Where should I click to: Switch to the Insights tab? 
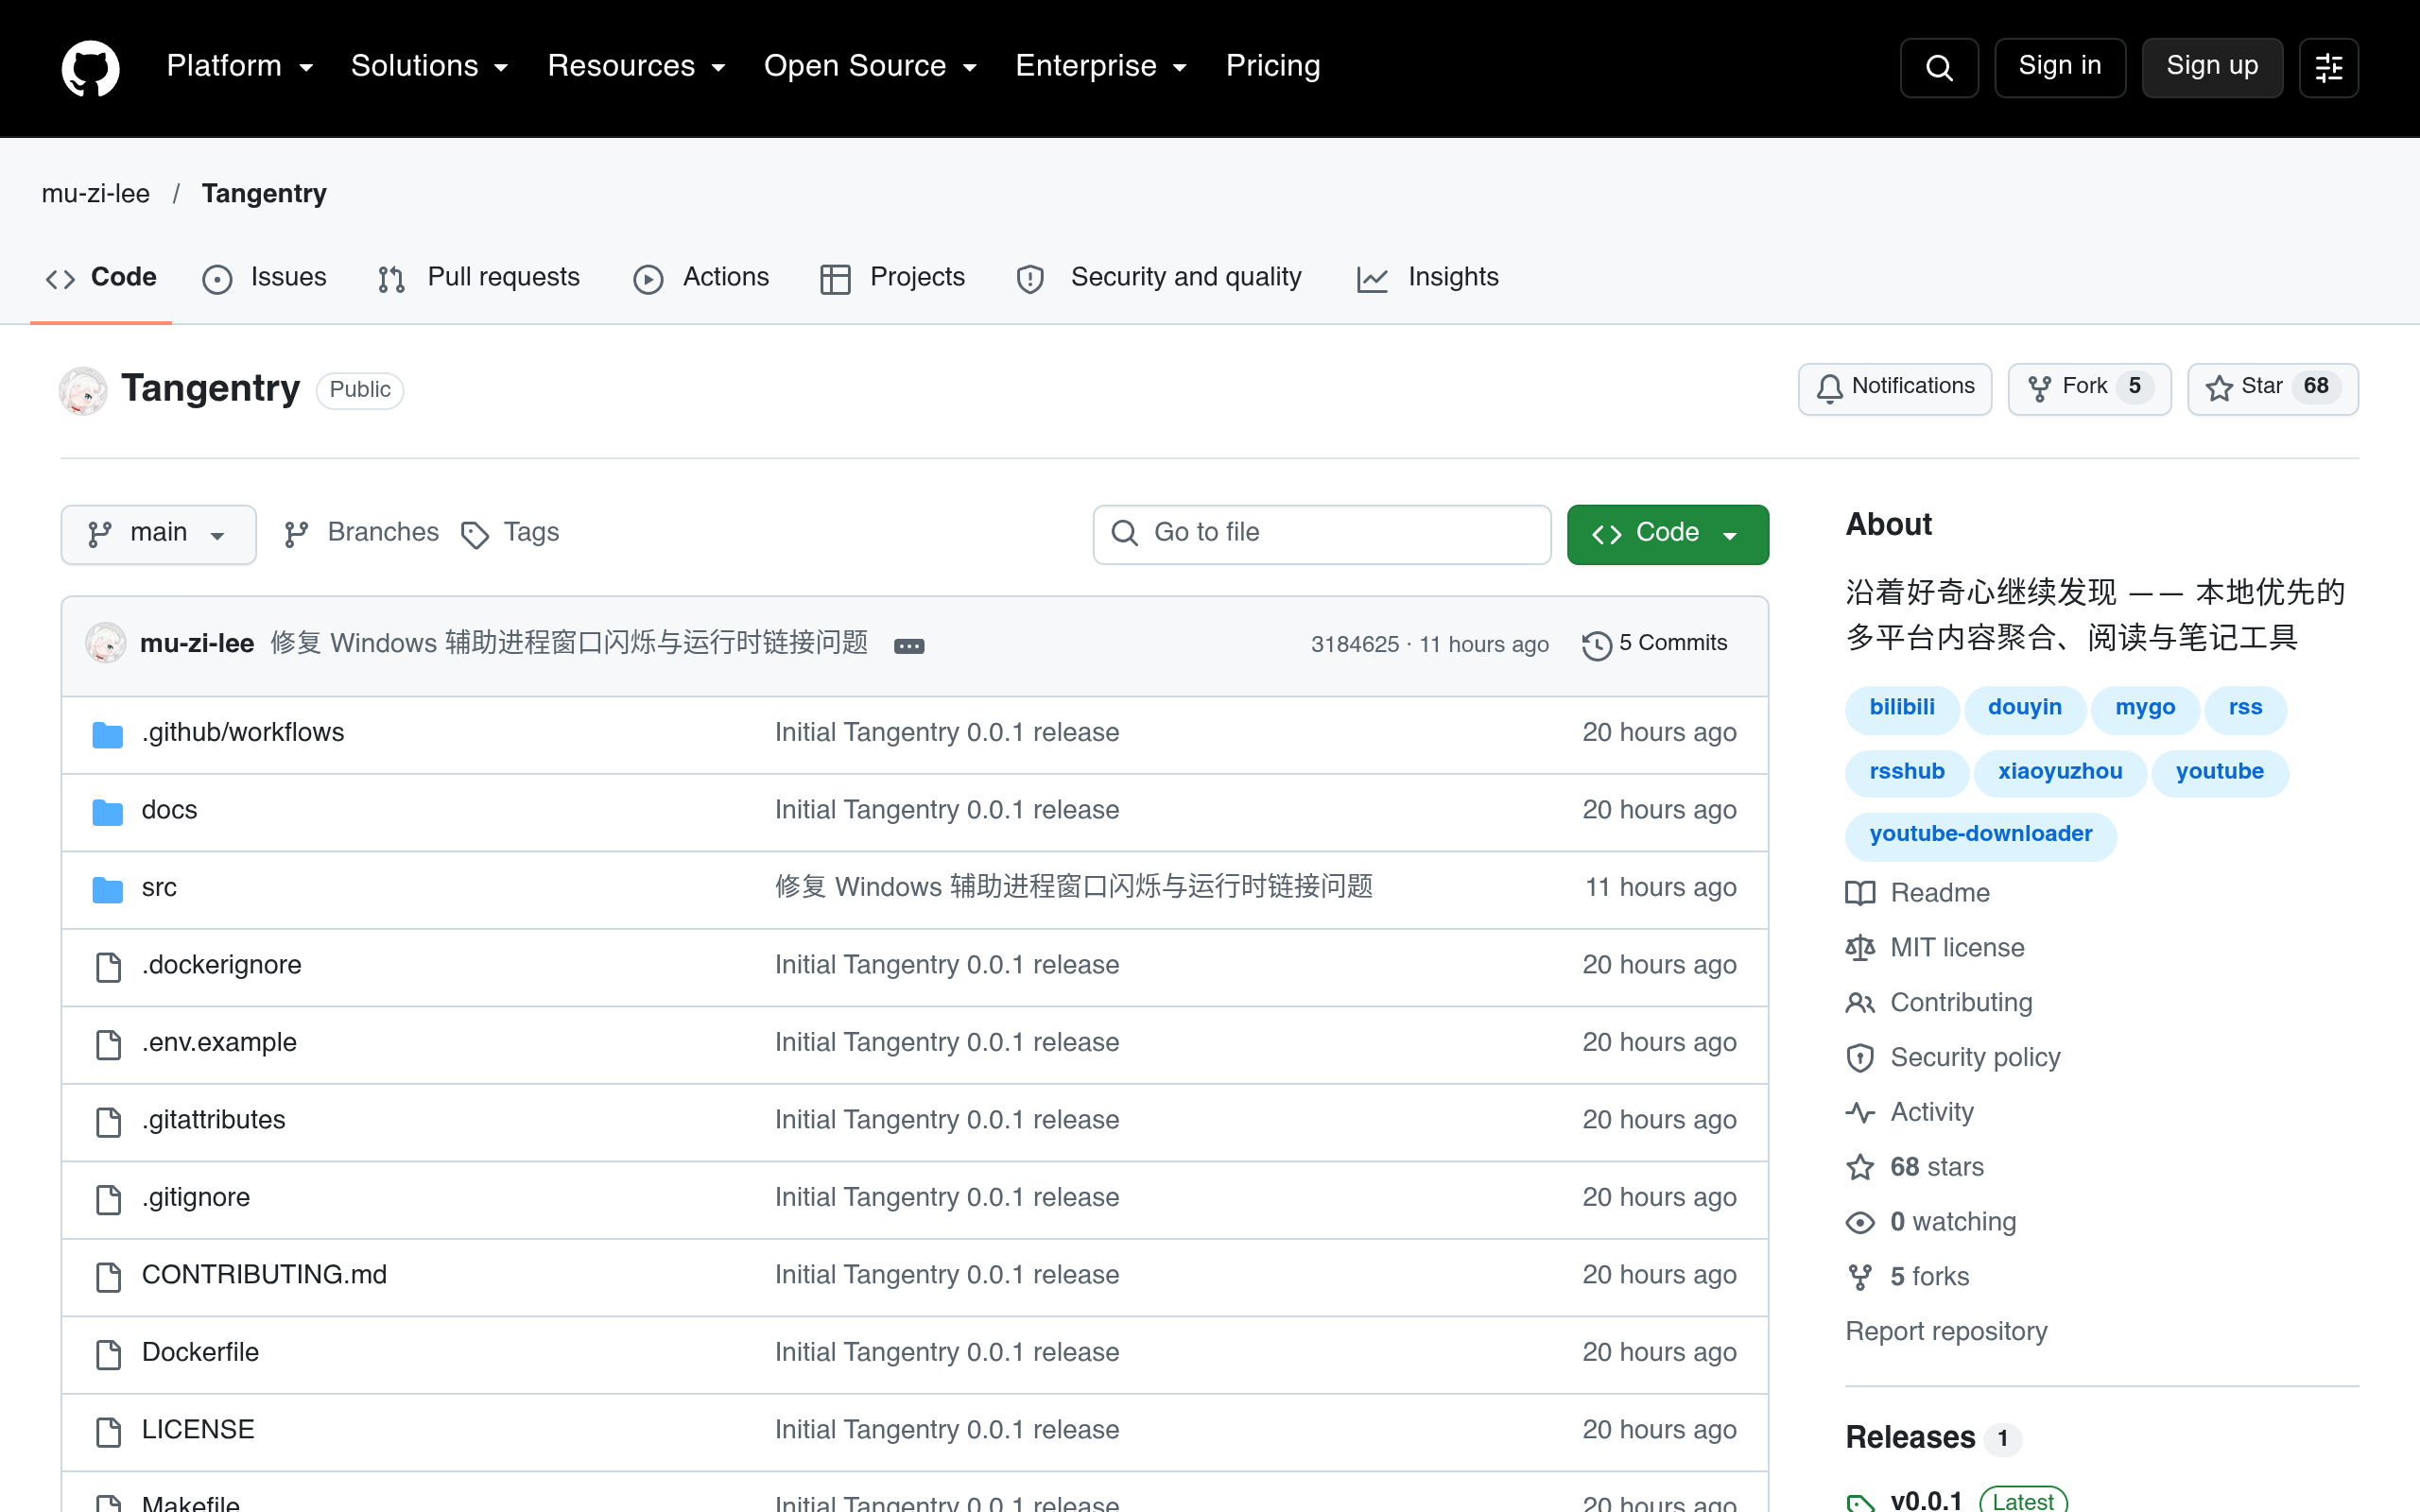(x=1427, y=277)
